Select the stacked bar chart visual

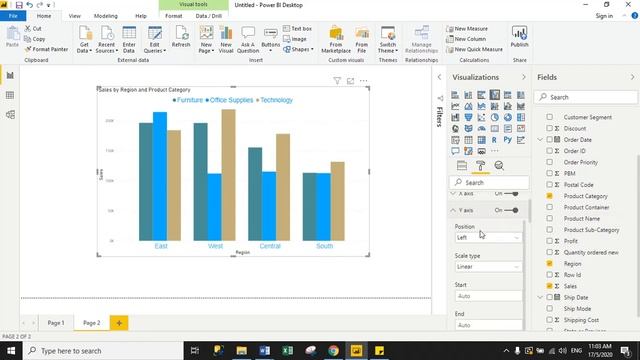(x=455, y=95)
